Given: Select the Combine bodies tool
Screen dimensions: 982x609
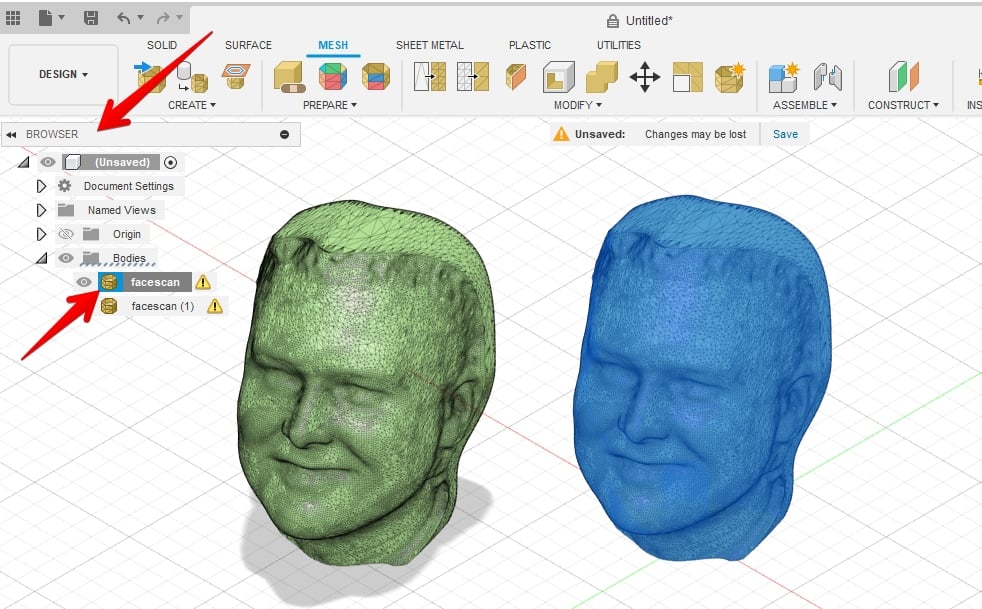Looking at the screenshot, I should point(602,77).
